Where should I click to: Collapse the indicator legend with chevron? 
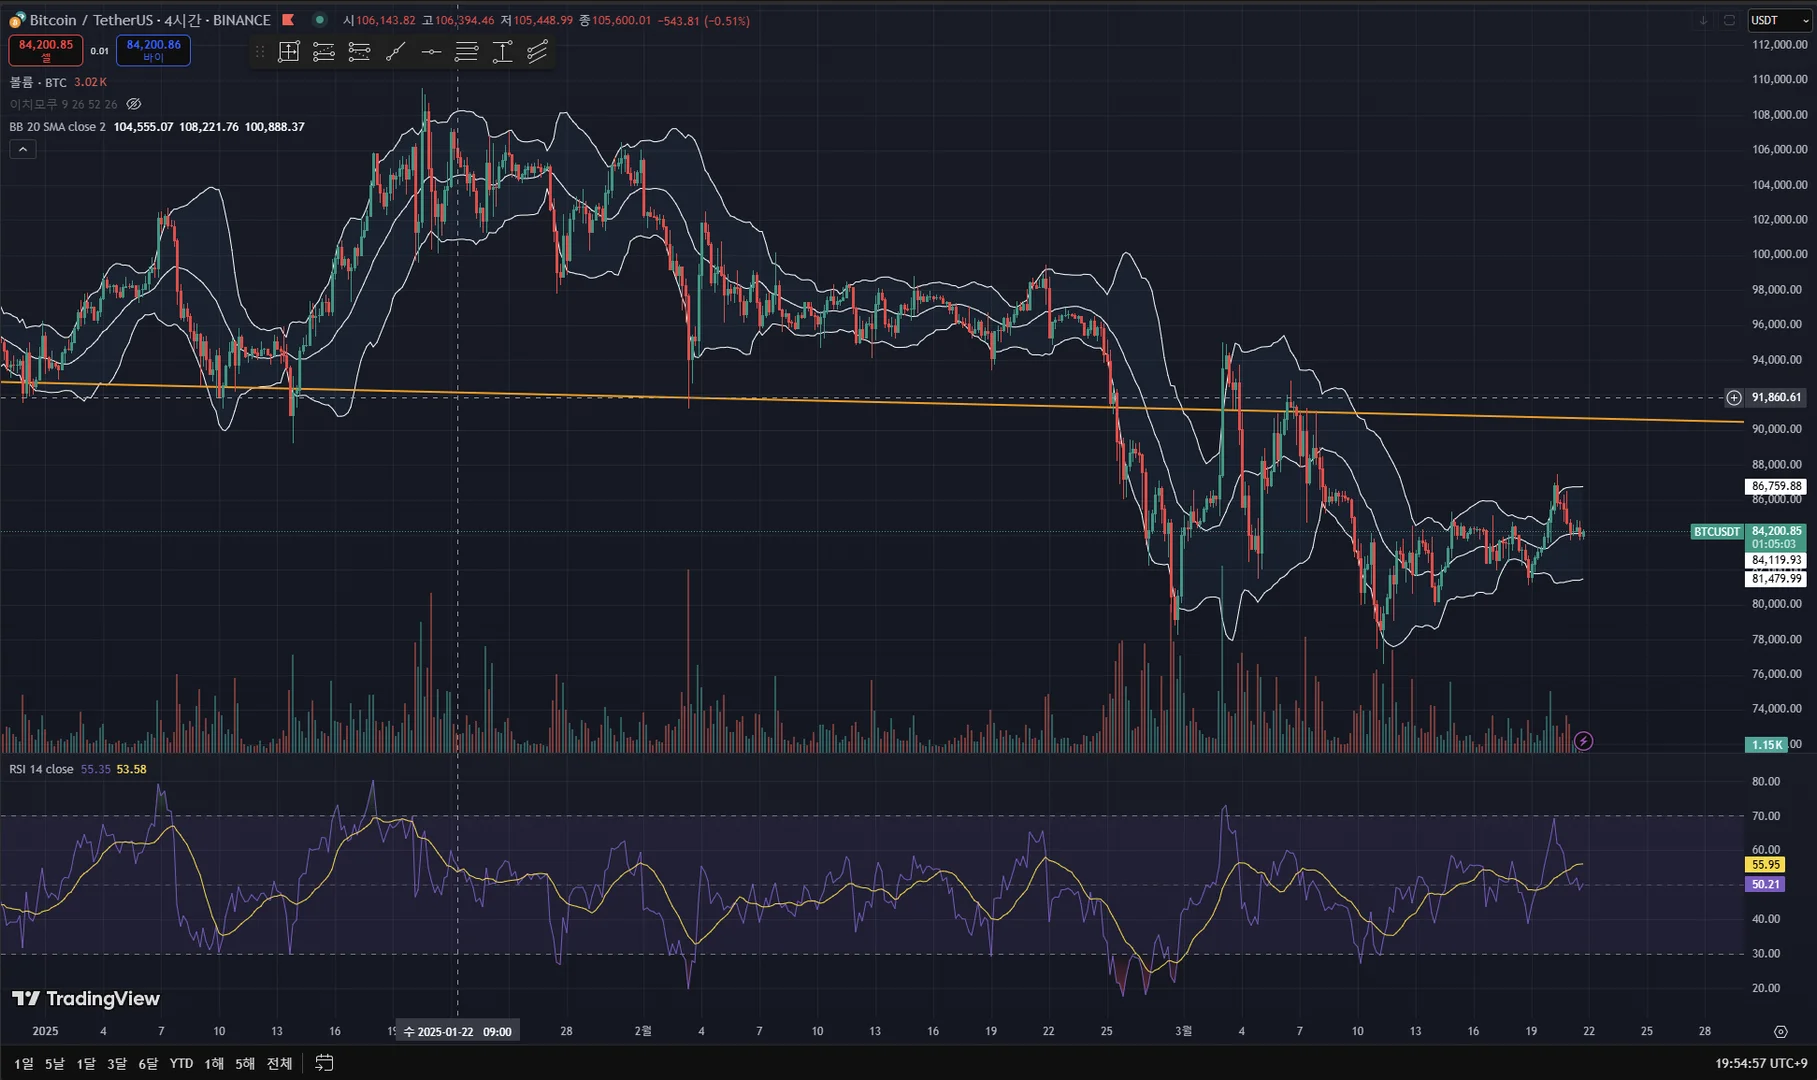click(23, 149)
